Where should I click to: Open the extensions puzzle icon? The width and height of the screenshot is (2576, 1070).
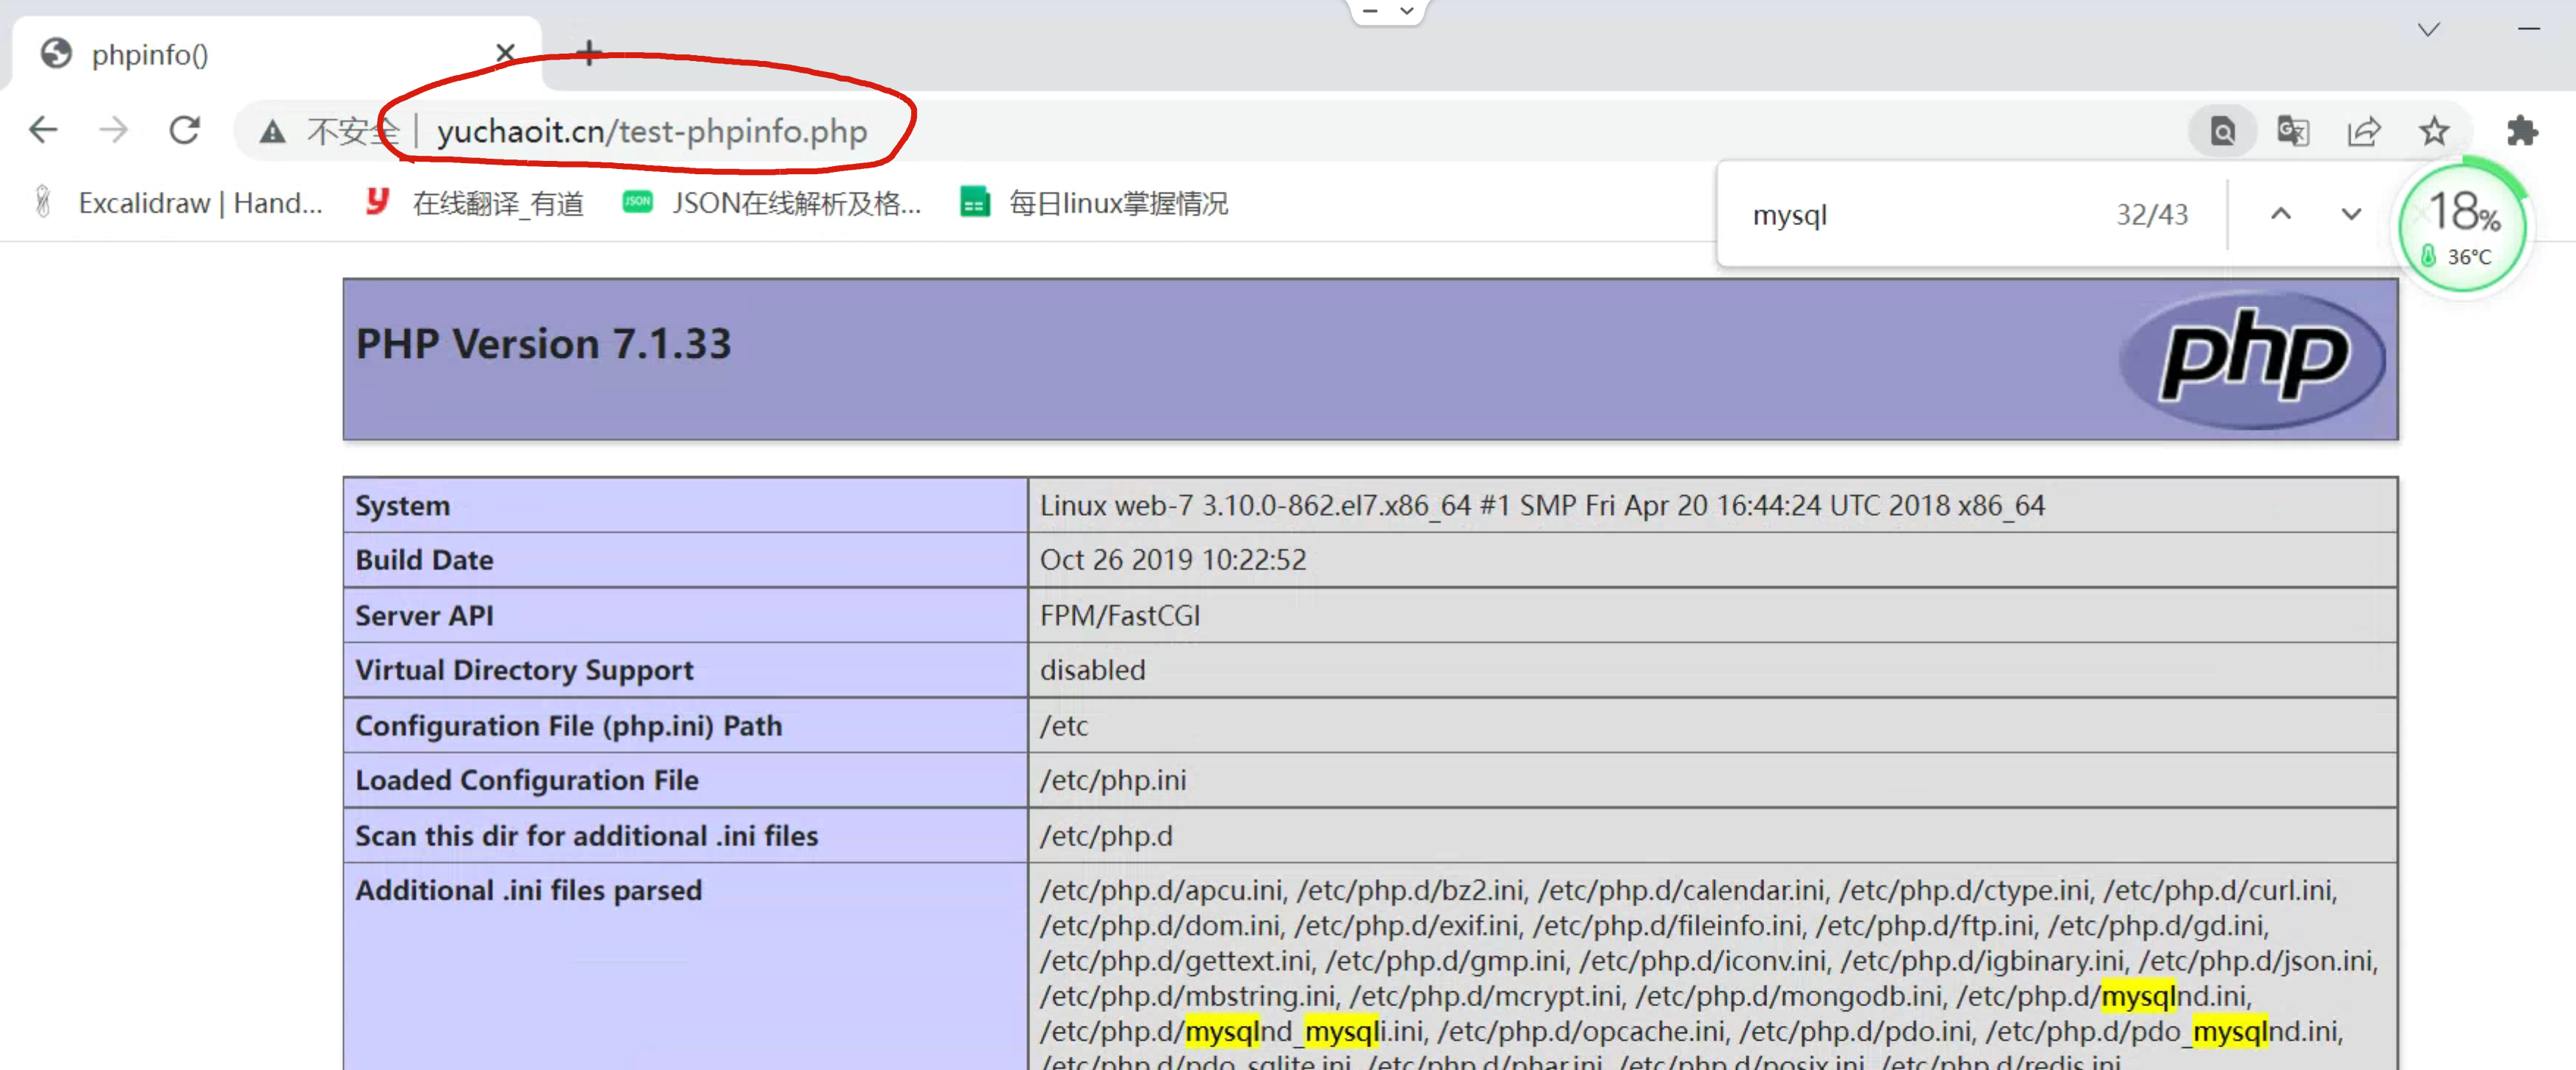point(2522,131)
